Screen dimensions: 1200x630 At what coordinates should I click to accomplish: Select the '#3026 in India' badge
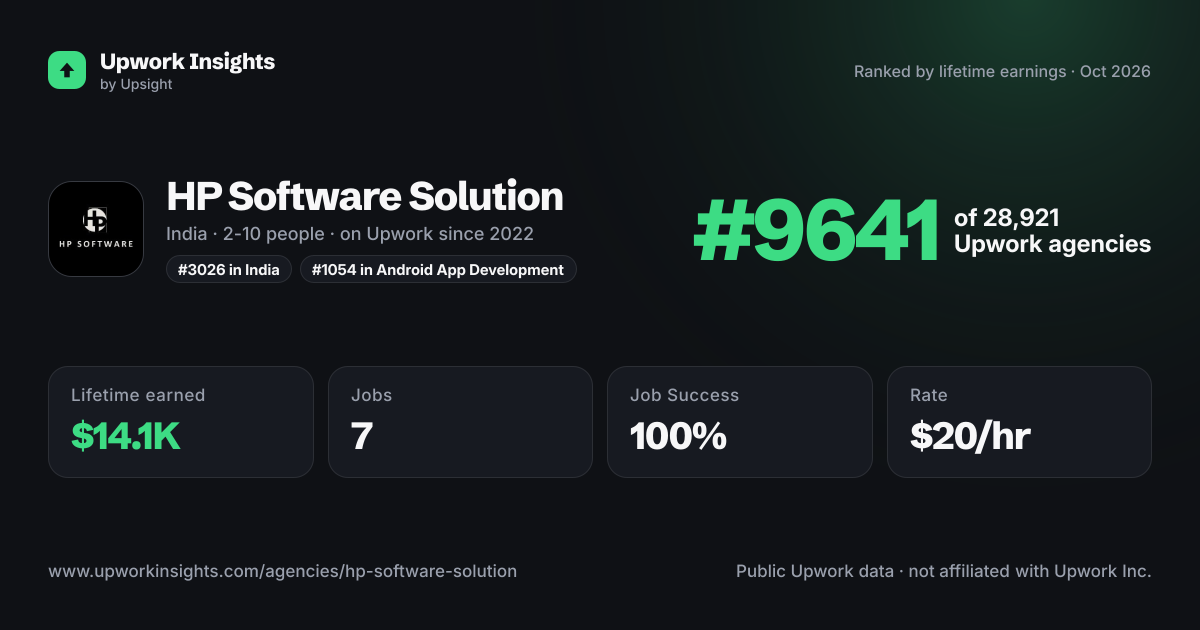[x=229, y=270]
